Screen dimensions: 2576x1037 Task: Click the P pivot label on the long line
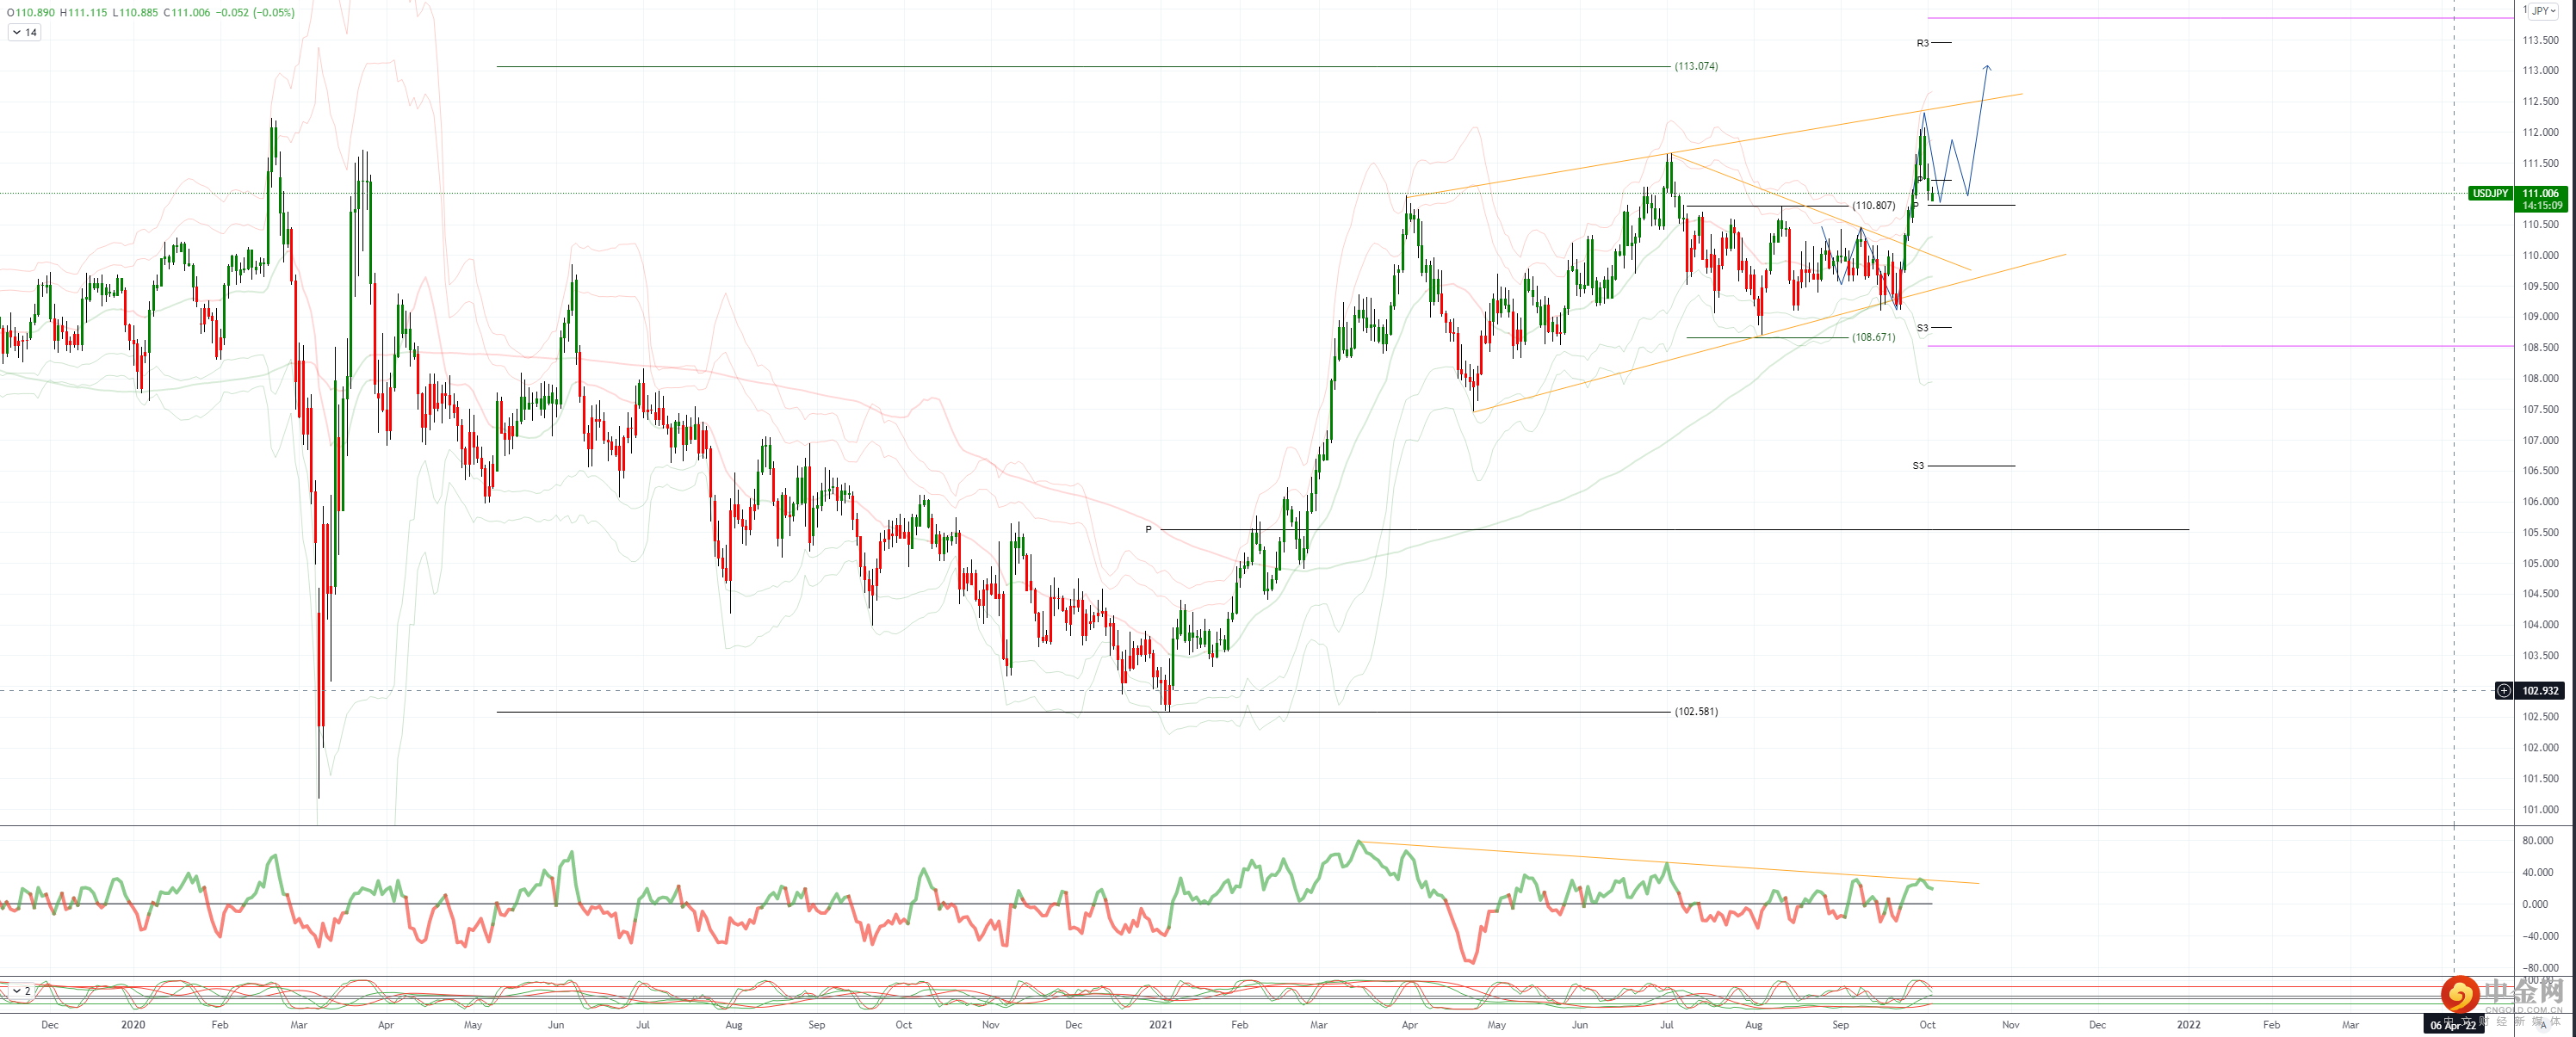point(1148,529)
